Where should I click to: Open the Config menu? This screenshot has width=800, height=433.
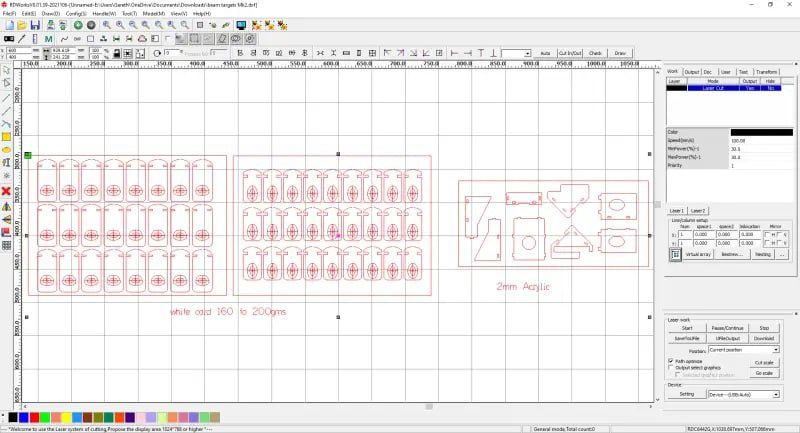coord(76,14)
